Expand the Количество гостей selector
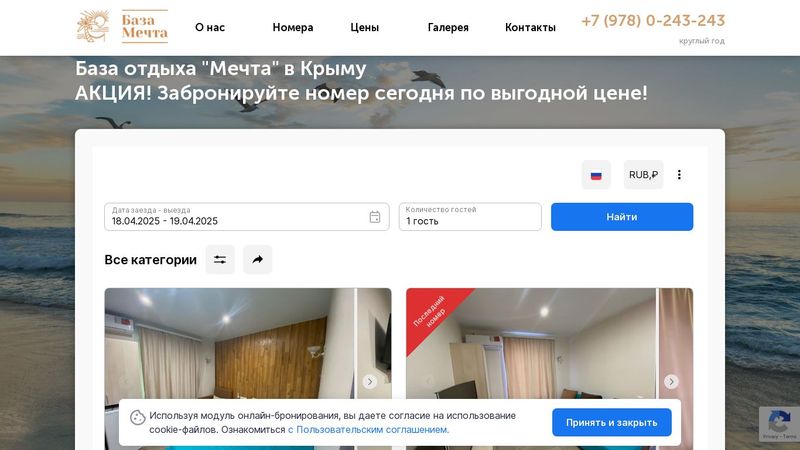800x450 pixels. [470, 217]
